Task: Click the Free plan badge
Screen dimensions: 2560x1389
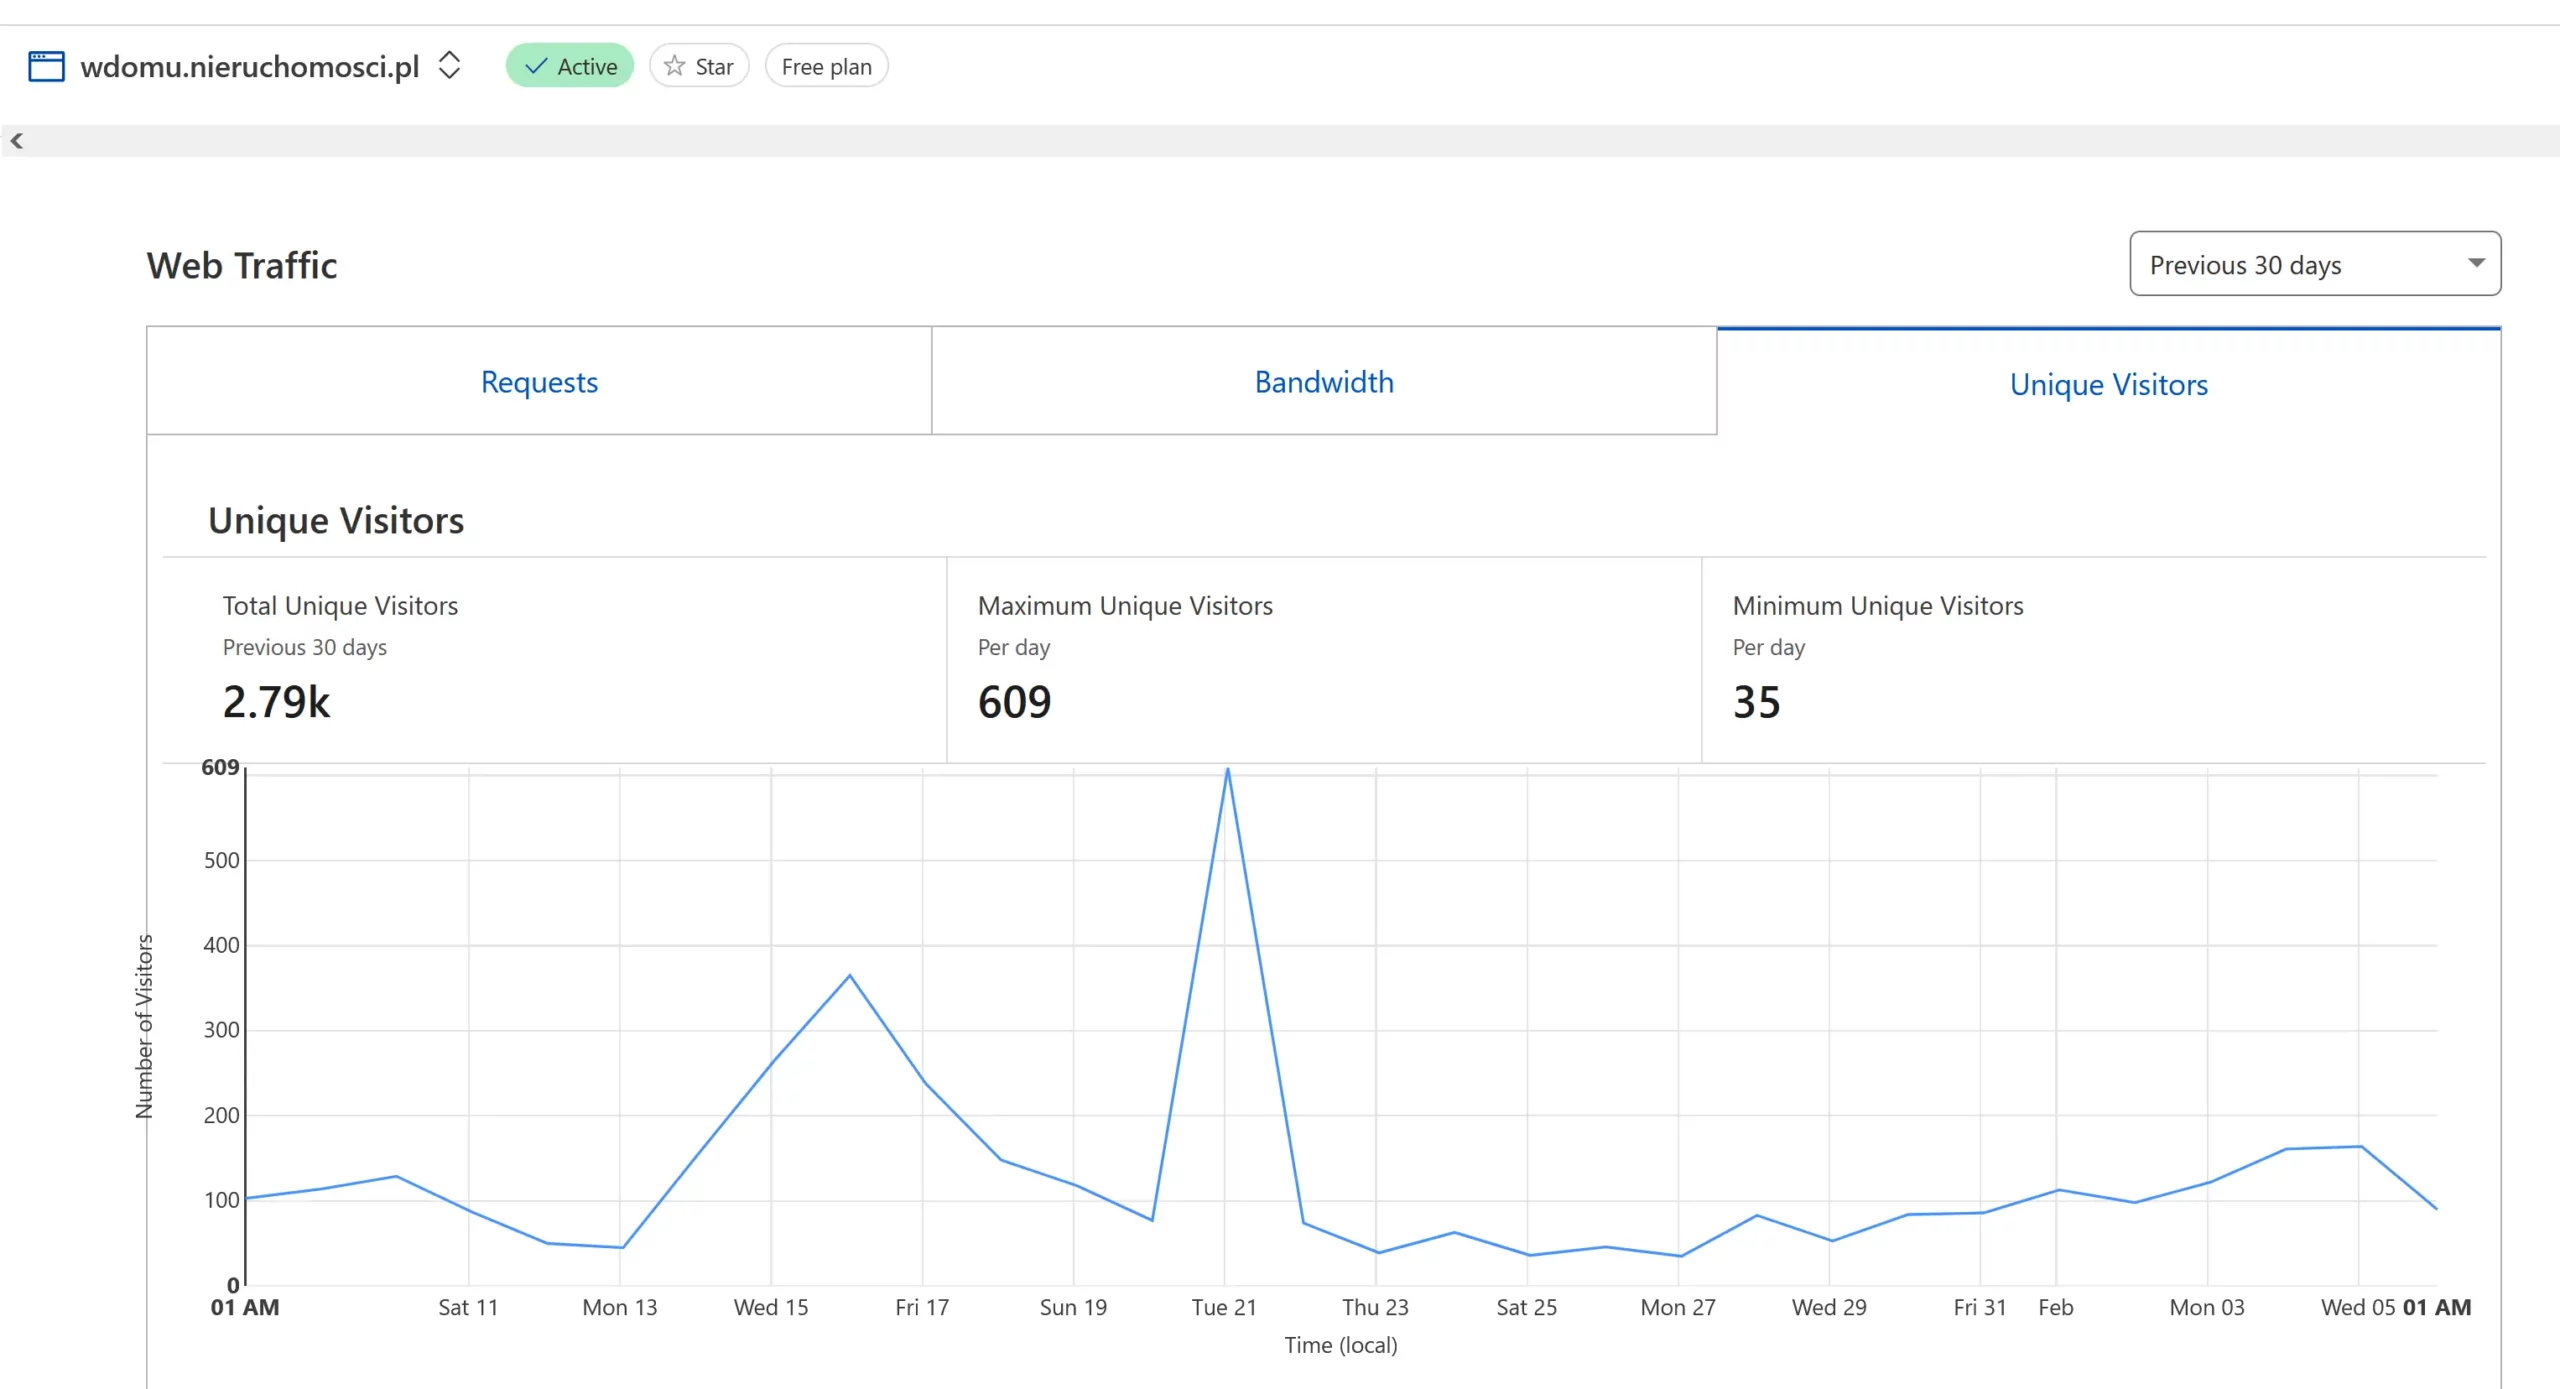Action: pyautogui.click(x=826, y=66)
